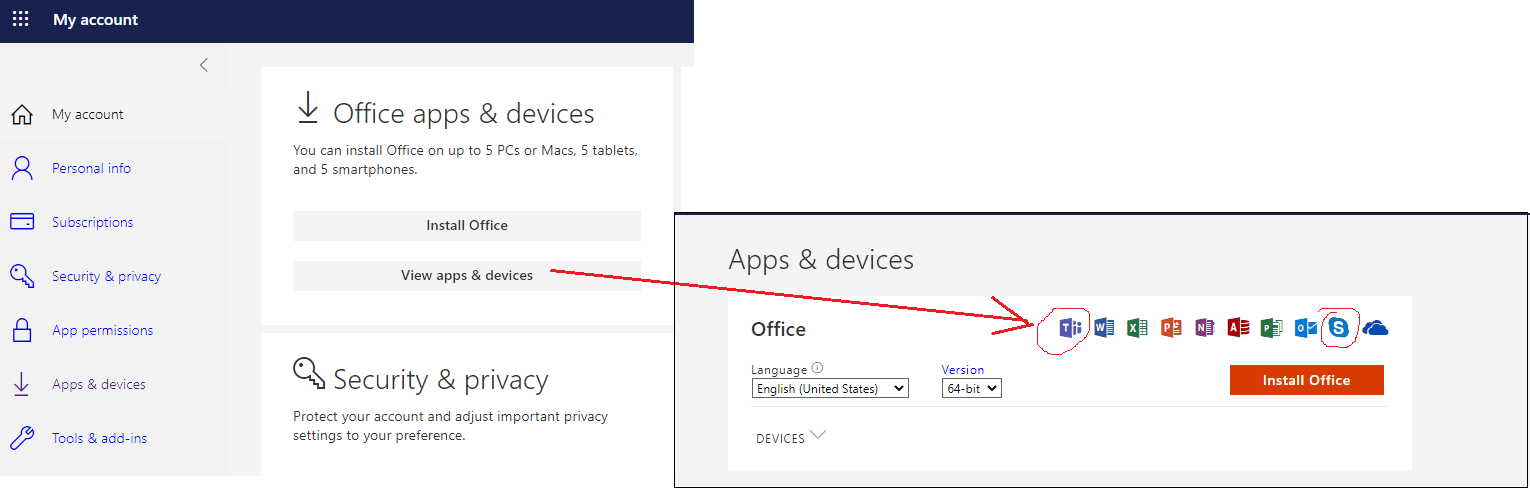
Task: Click the PowerPoint app icon
Action: point(1171,328)
